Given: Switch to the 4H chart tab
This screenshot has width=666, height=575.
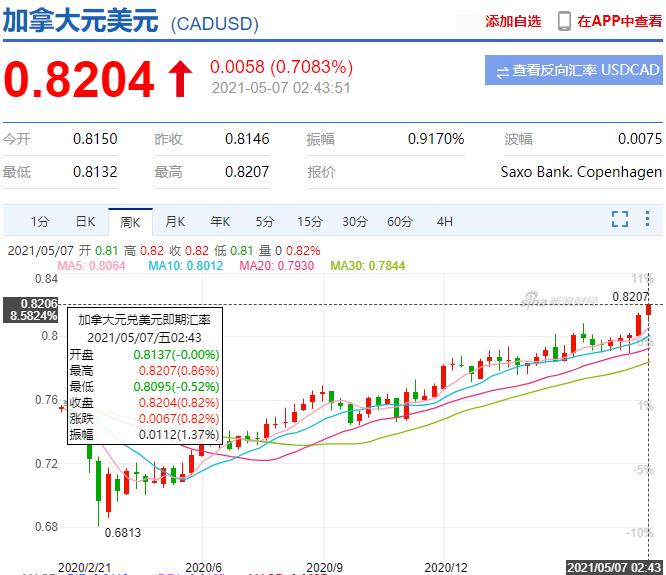Looking at the screenshot, I should click(445, 222).
